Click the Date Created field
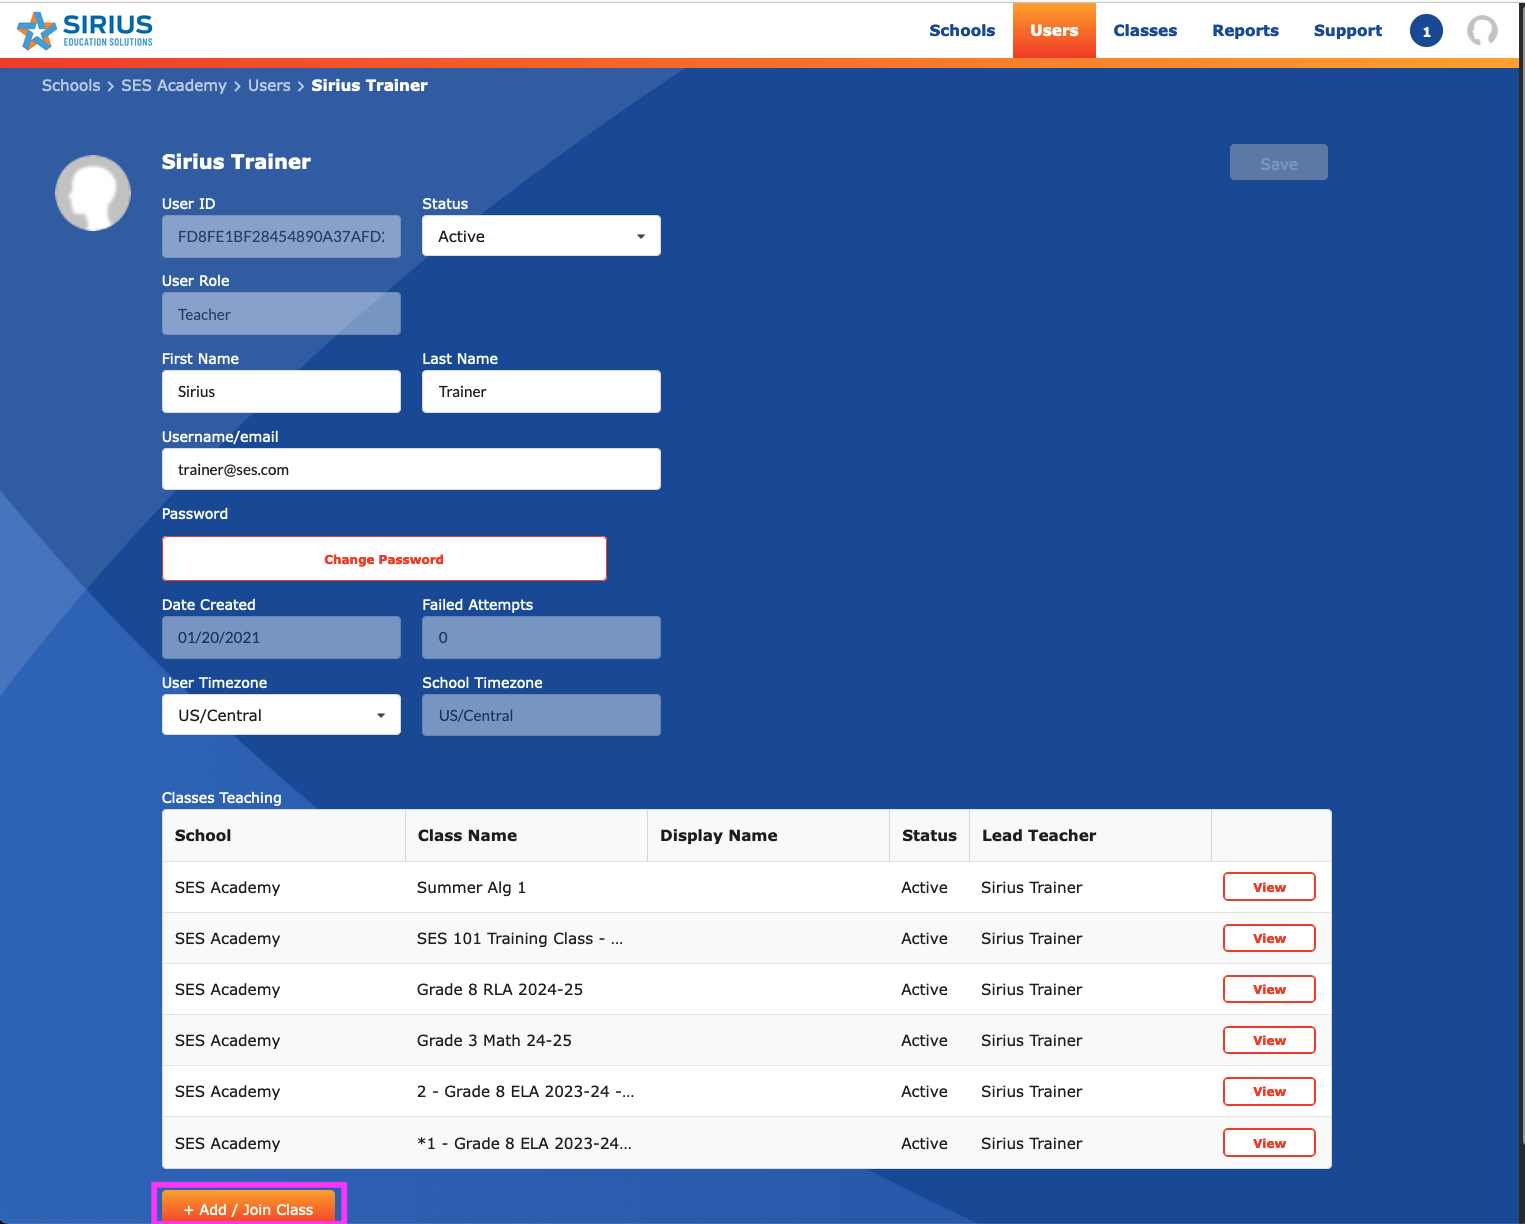Viewport: 1525px width, 1224px height. (x=281, y=637)
